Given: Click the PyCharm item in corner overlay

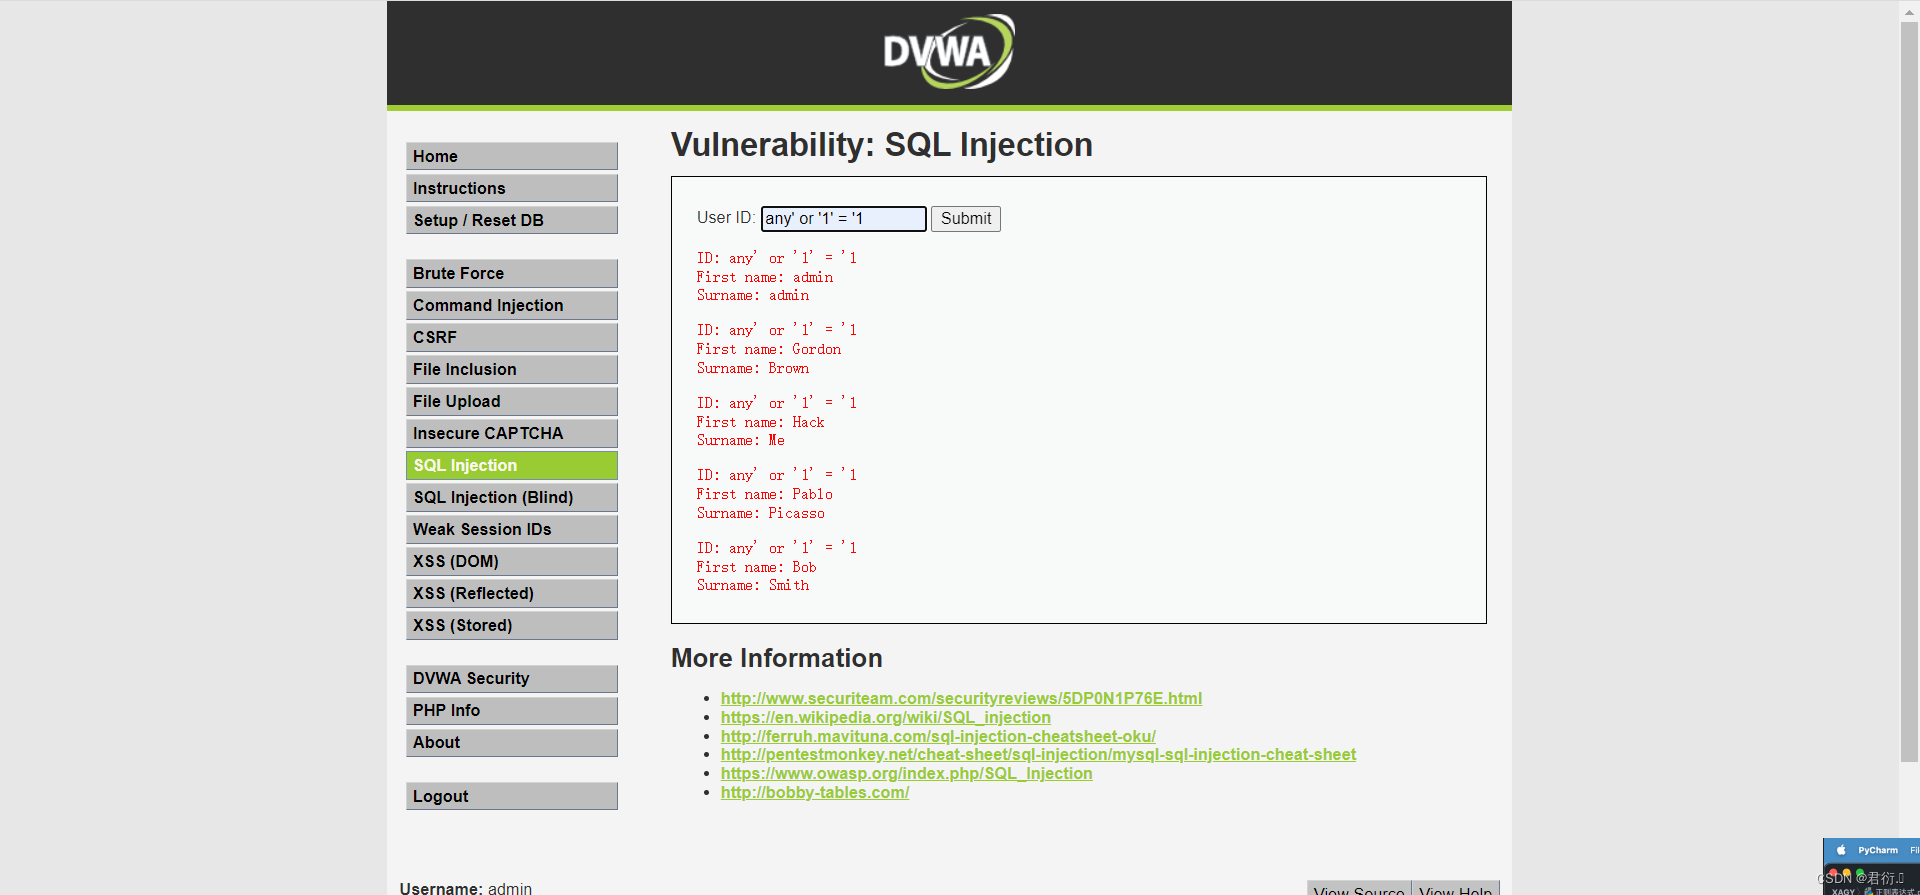Looking at the screenshot, I should coord(1877,850).
